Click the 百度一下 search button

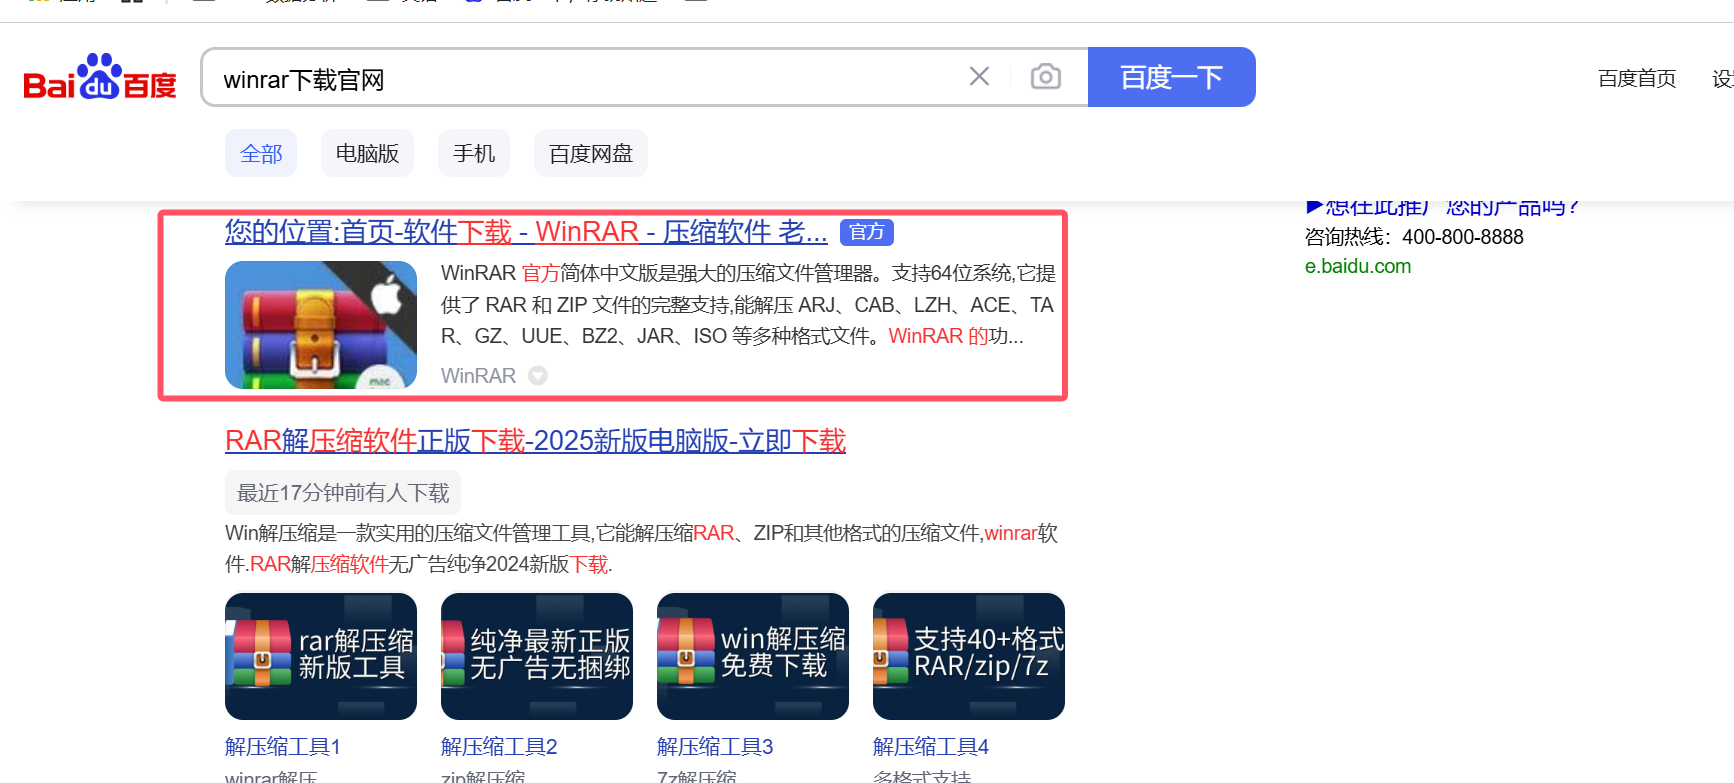click(1171, 77)
